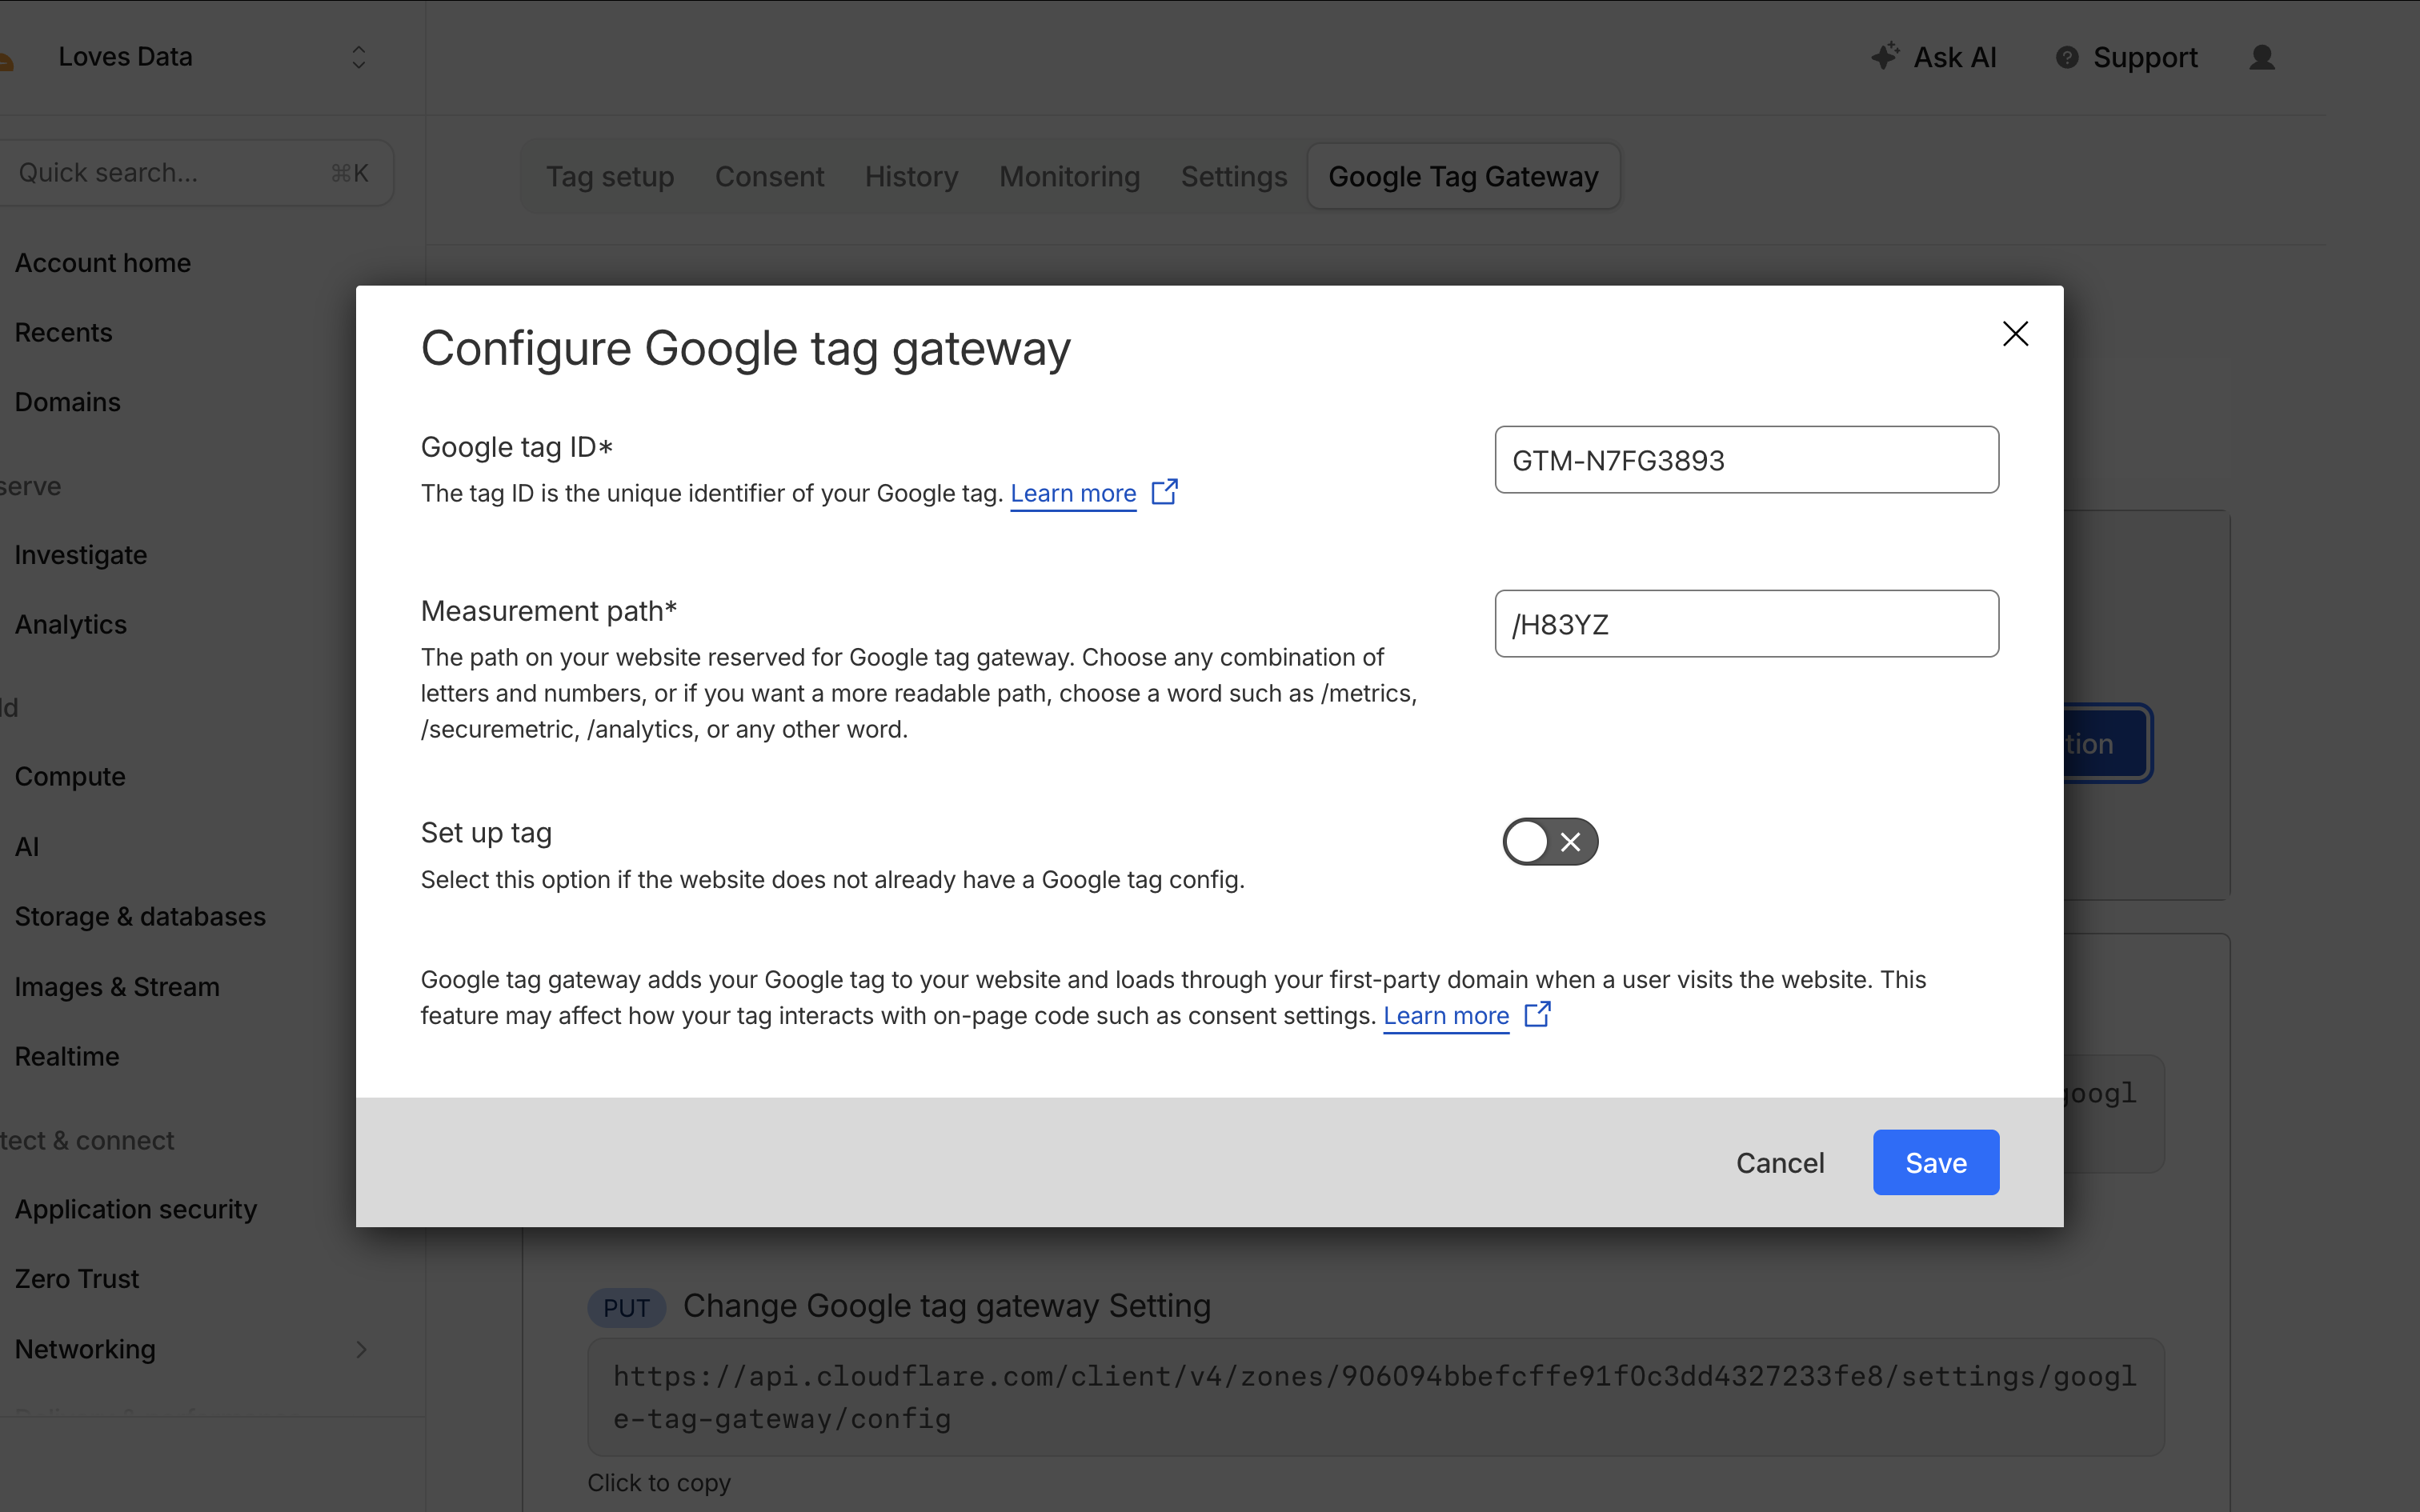Click the Quick search field
The image size is (2420, 1512).
[195, 173]
